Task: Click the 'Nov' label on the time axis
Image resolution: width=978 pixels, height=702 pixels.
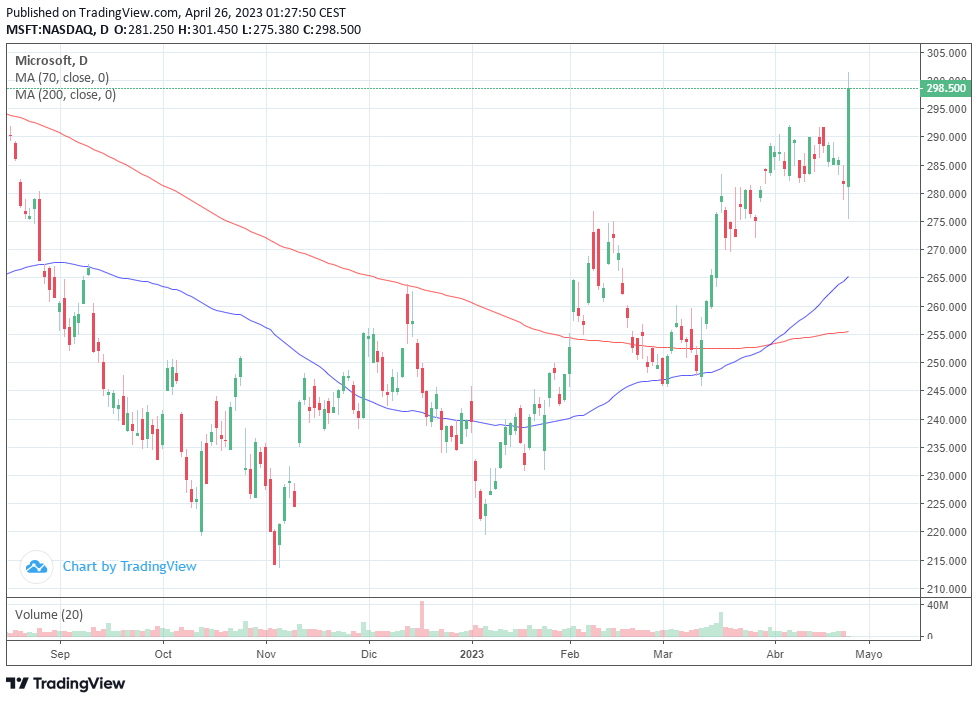Action: (266, 654)
